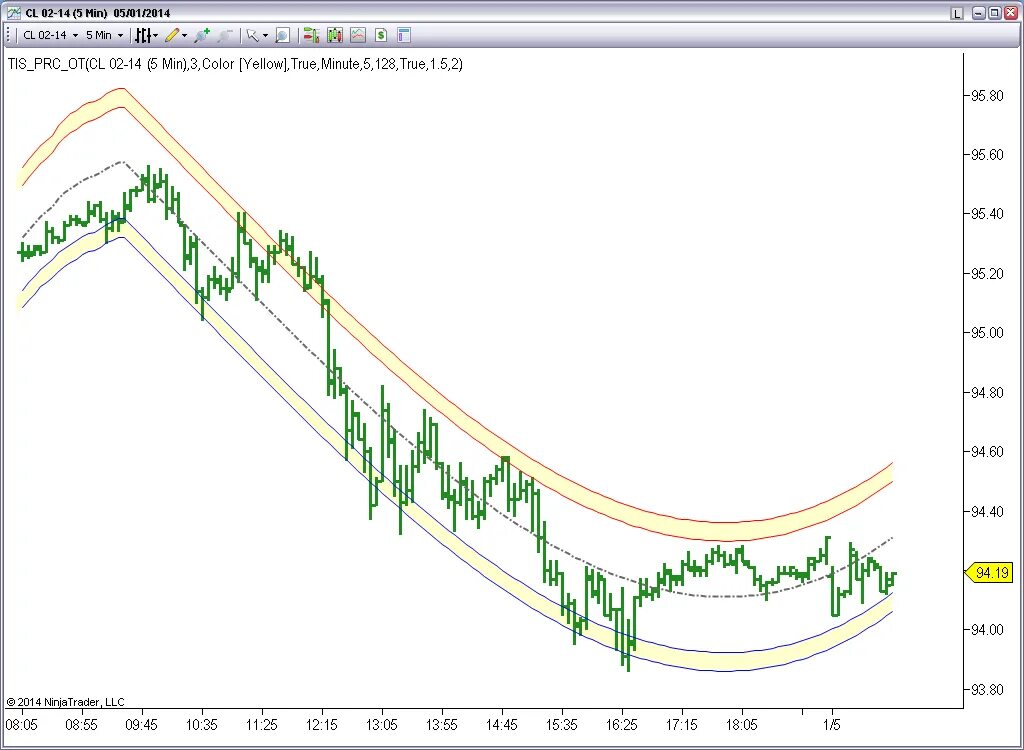Viewport: 1024px width, 750px height.
Task: Click the 08:05 time axis label
Action: click(x=22, y=725)
